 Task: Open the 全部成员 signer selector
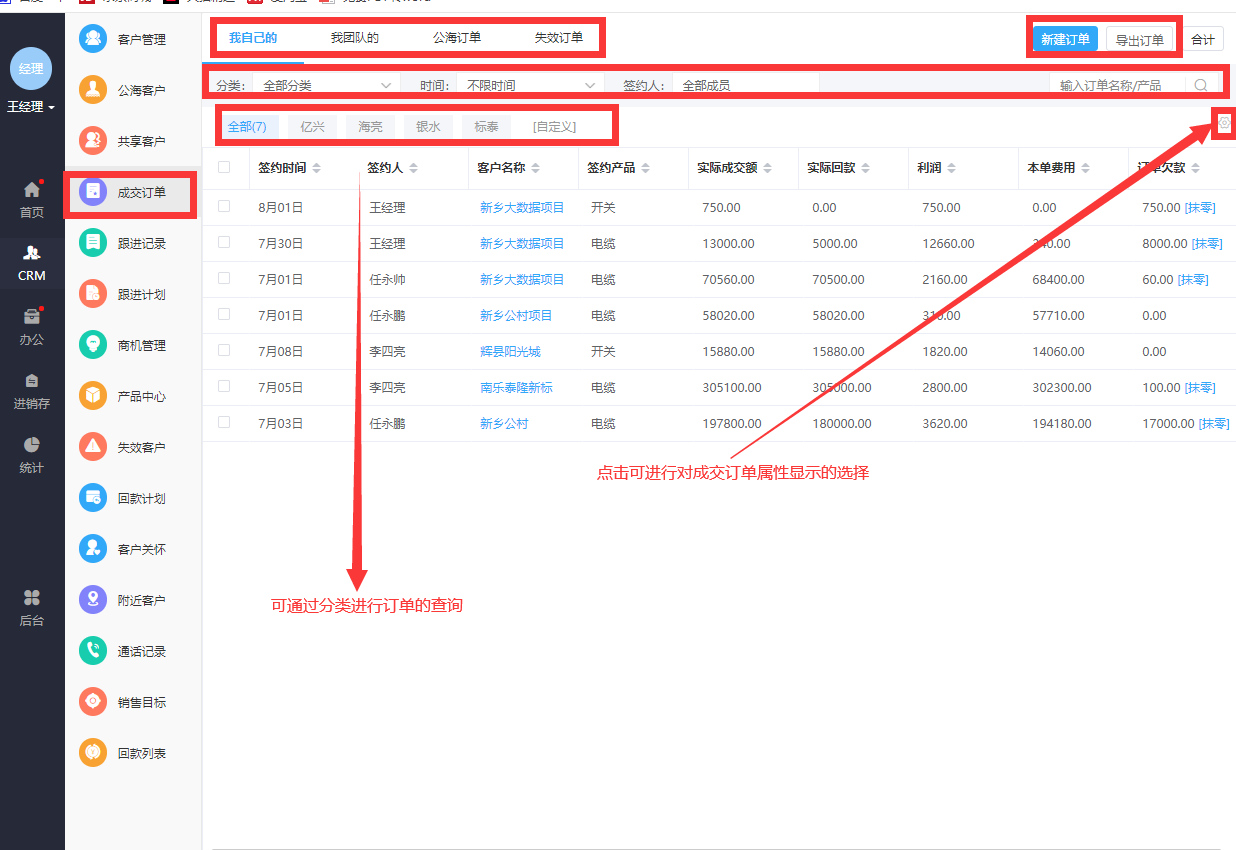pos(746,86)
